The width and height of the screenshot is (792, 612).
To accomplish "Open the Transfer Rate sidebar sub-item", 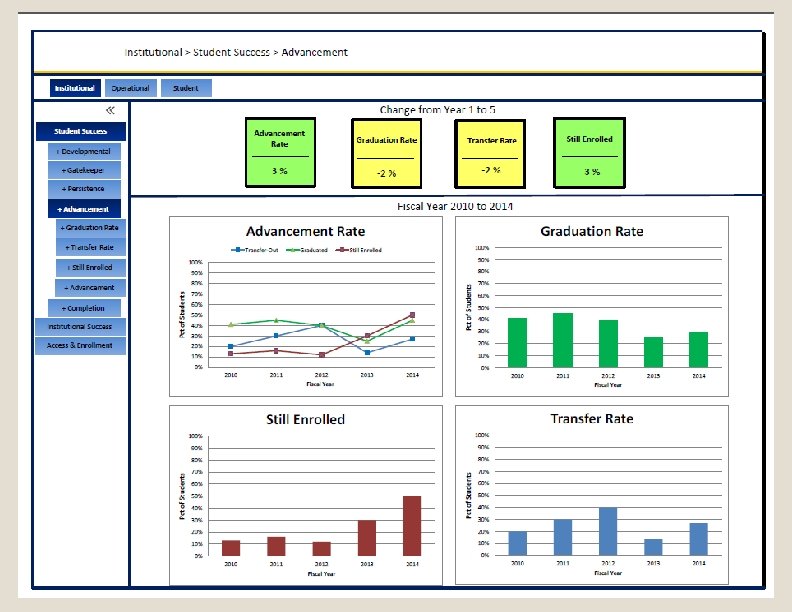I will 91,247.
